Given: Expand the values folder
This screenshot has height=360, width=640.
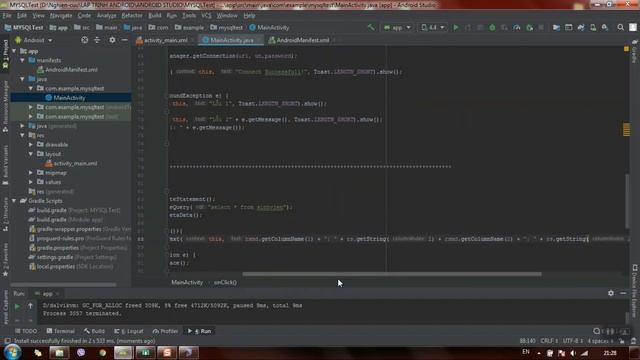Looking at the screenshot, I should [31, 182].
